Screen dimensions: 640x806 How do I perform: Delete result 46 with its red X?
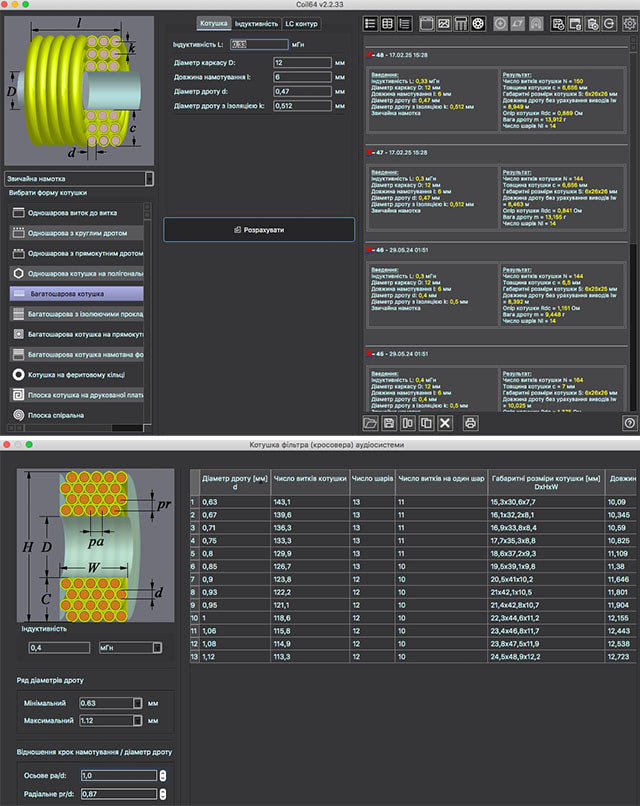point(369,250)
